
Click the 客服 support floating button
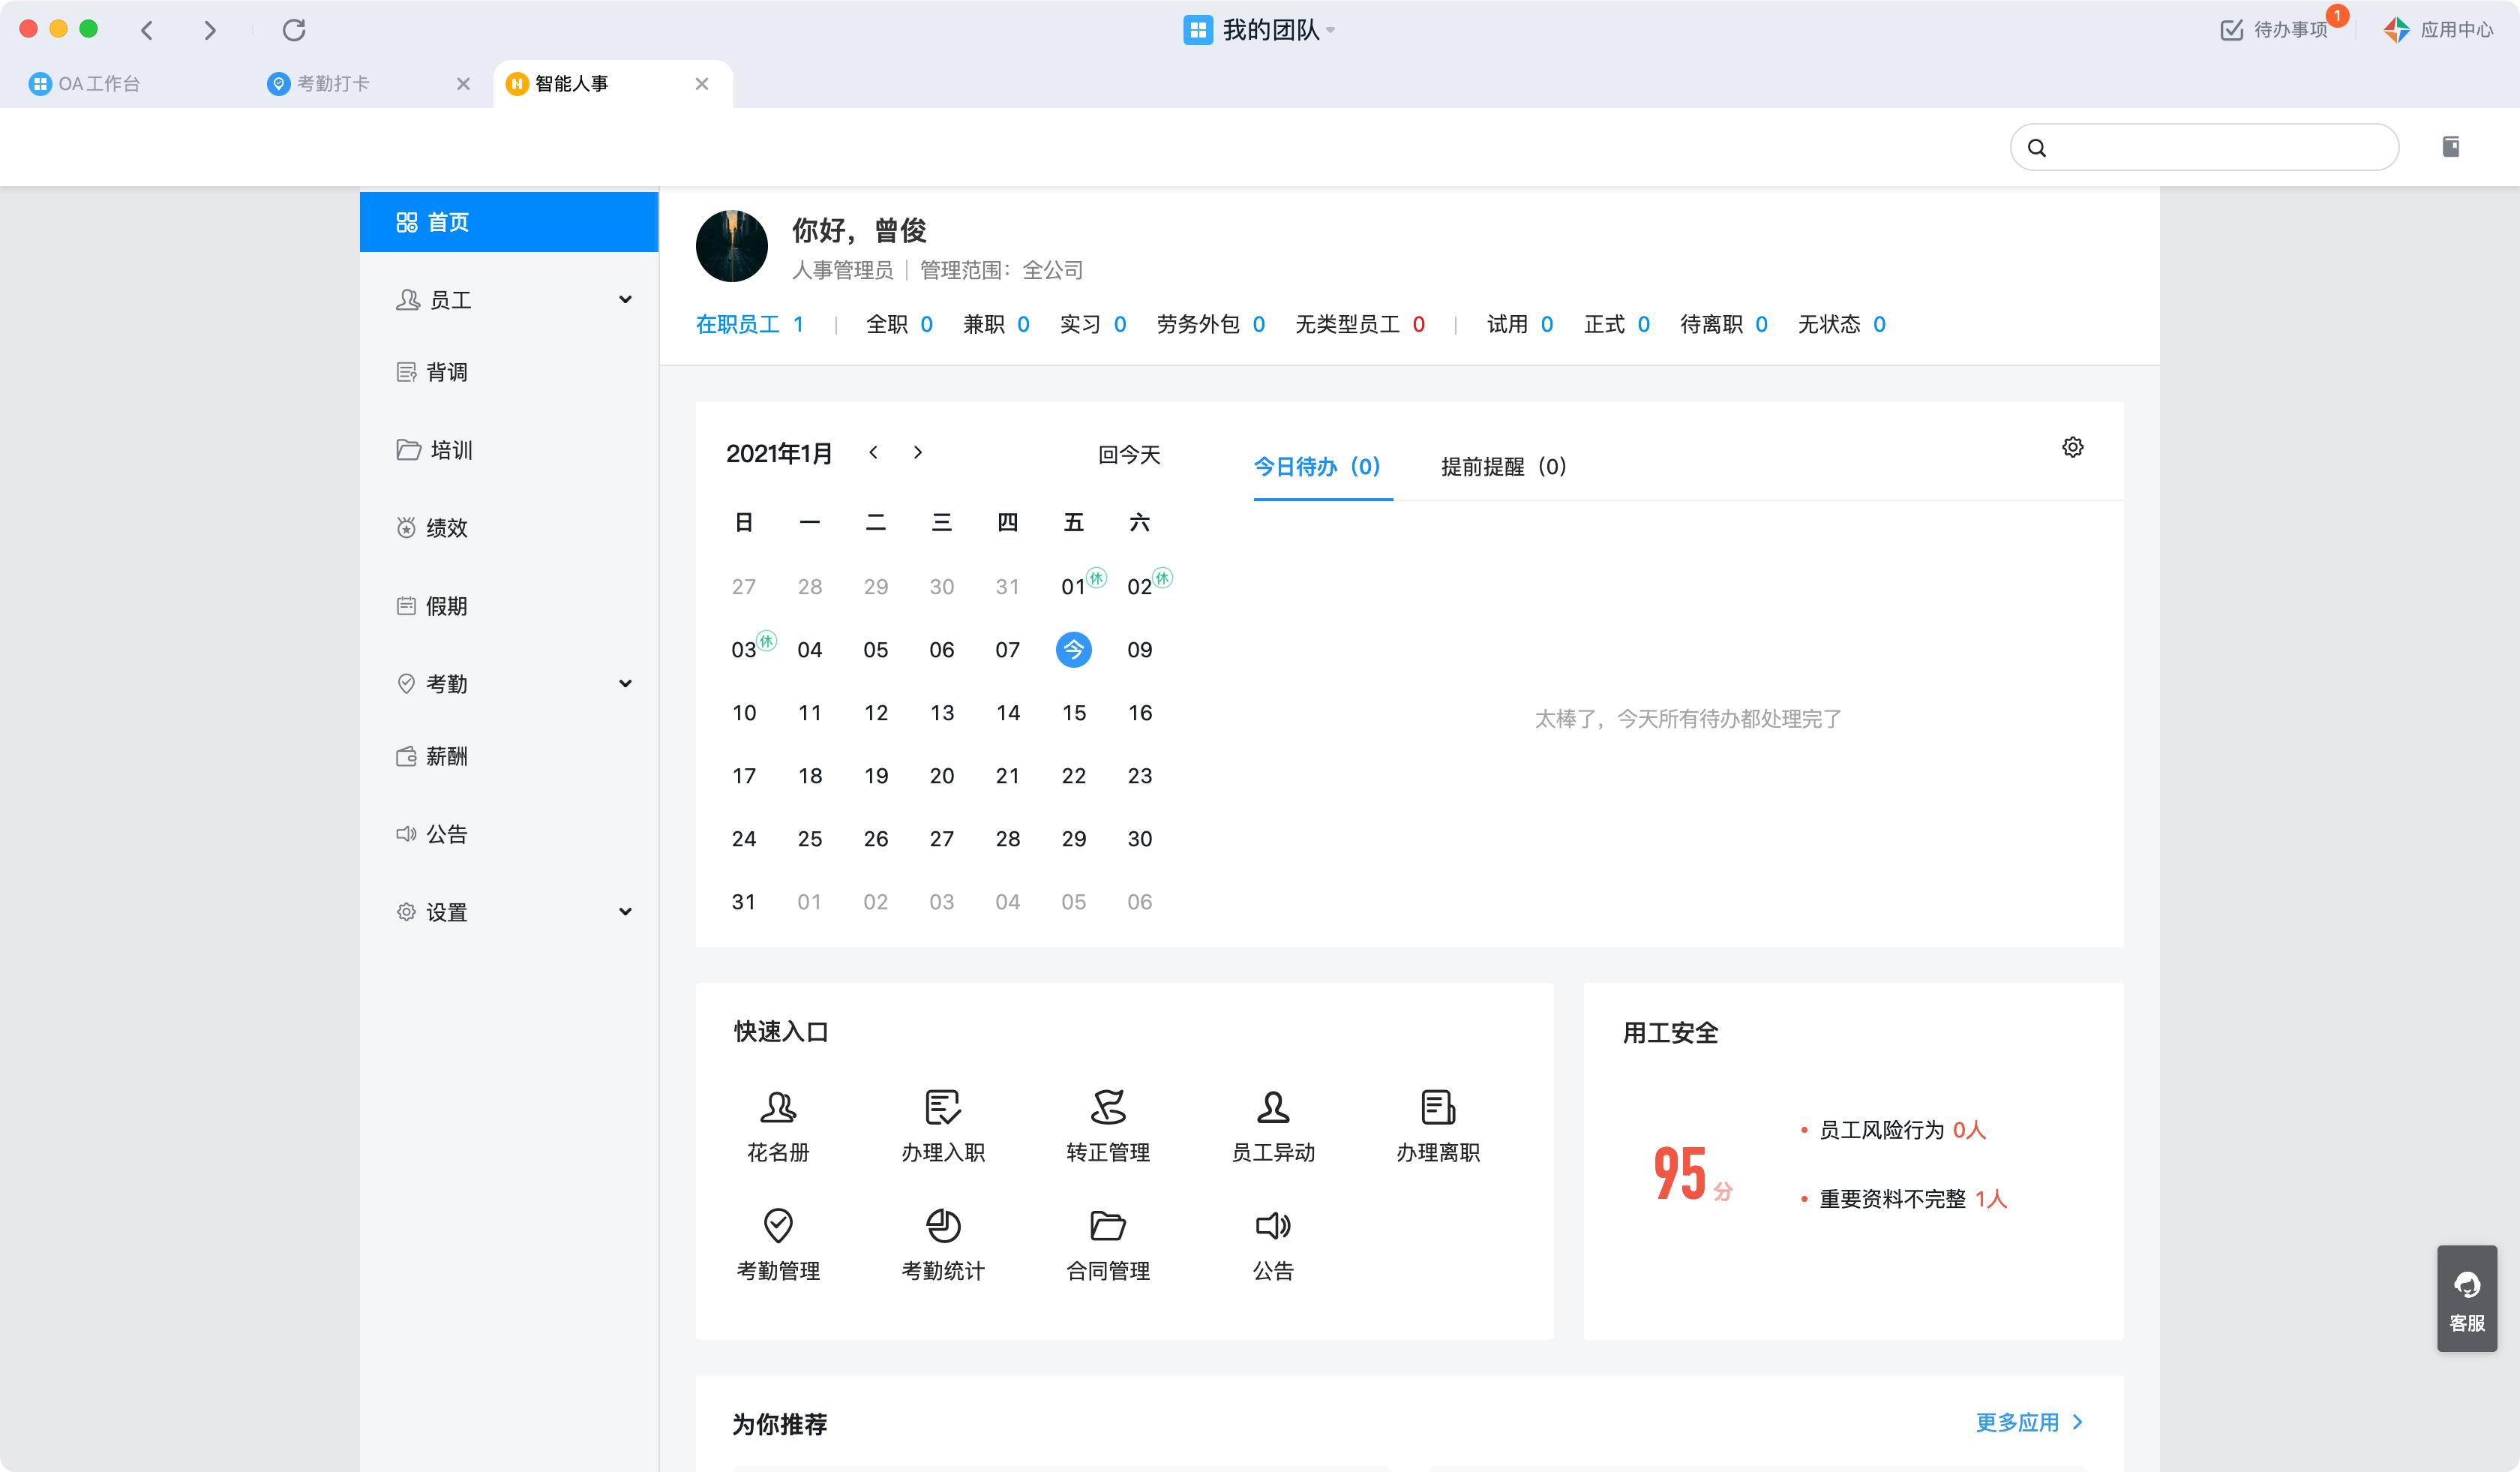point(2466,1298)
